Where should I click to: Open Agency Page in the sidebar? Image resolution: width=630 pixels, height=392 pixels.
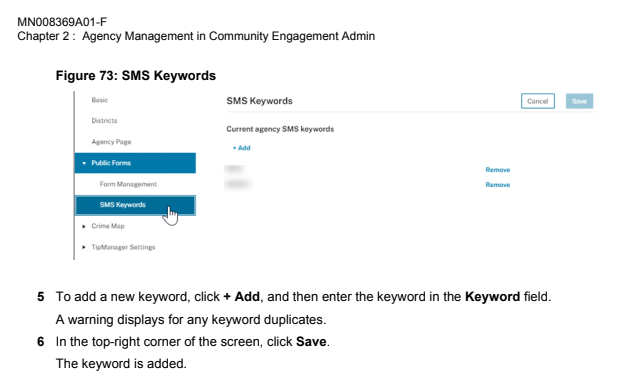point(111,142)
